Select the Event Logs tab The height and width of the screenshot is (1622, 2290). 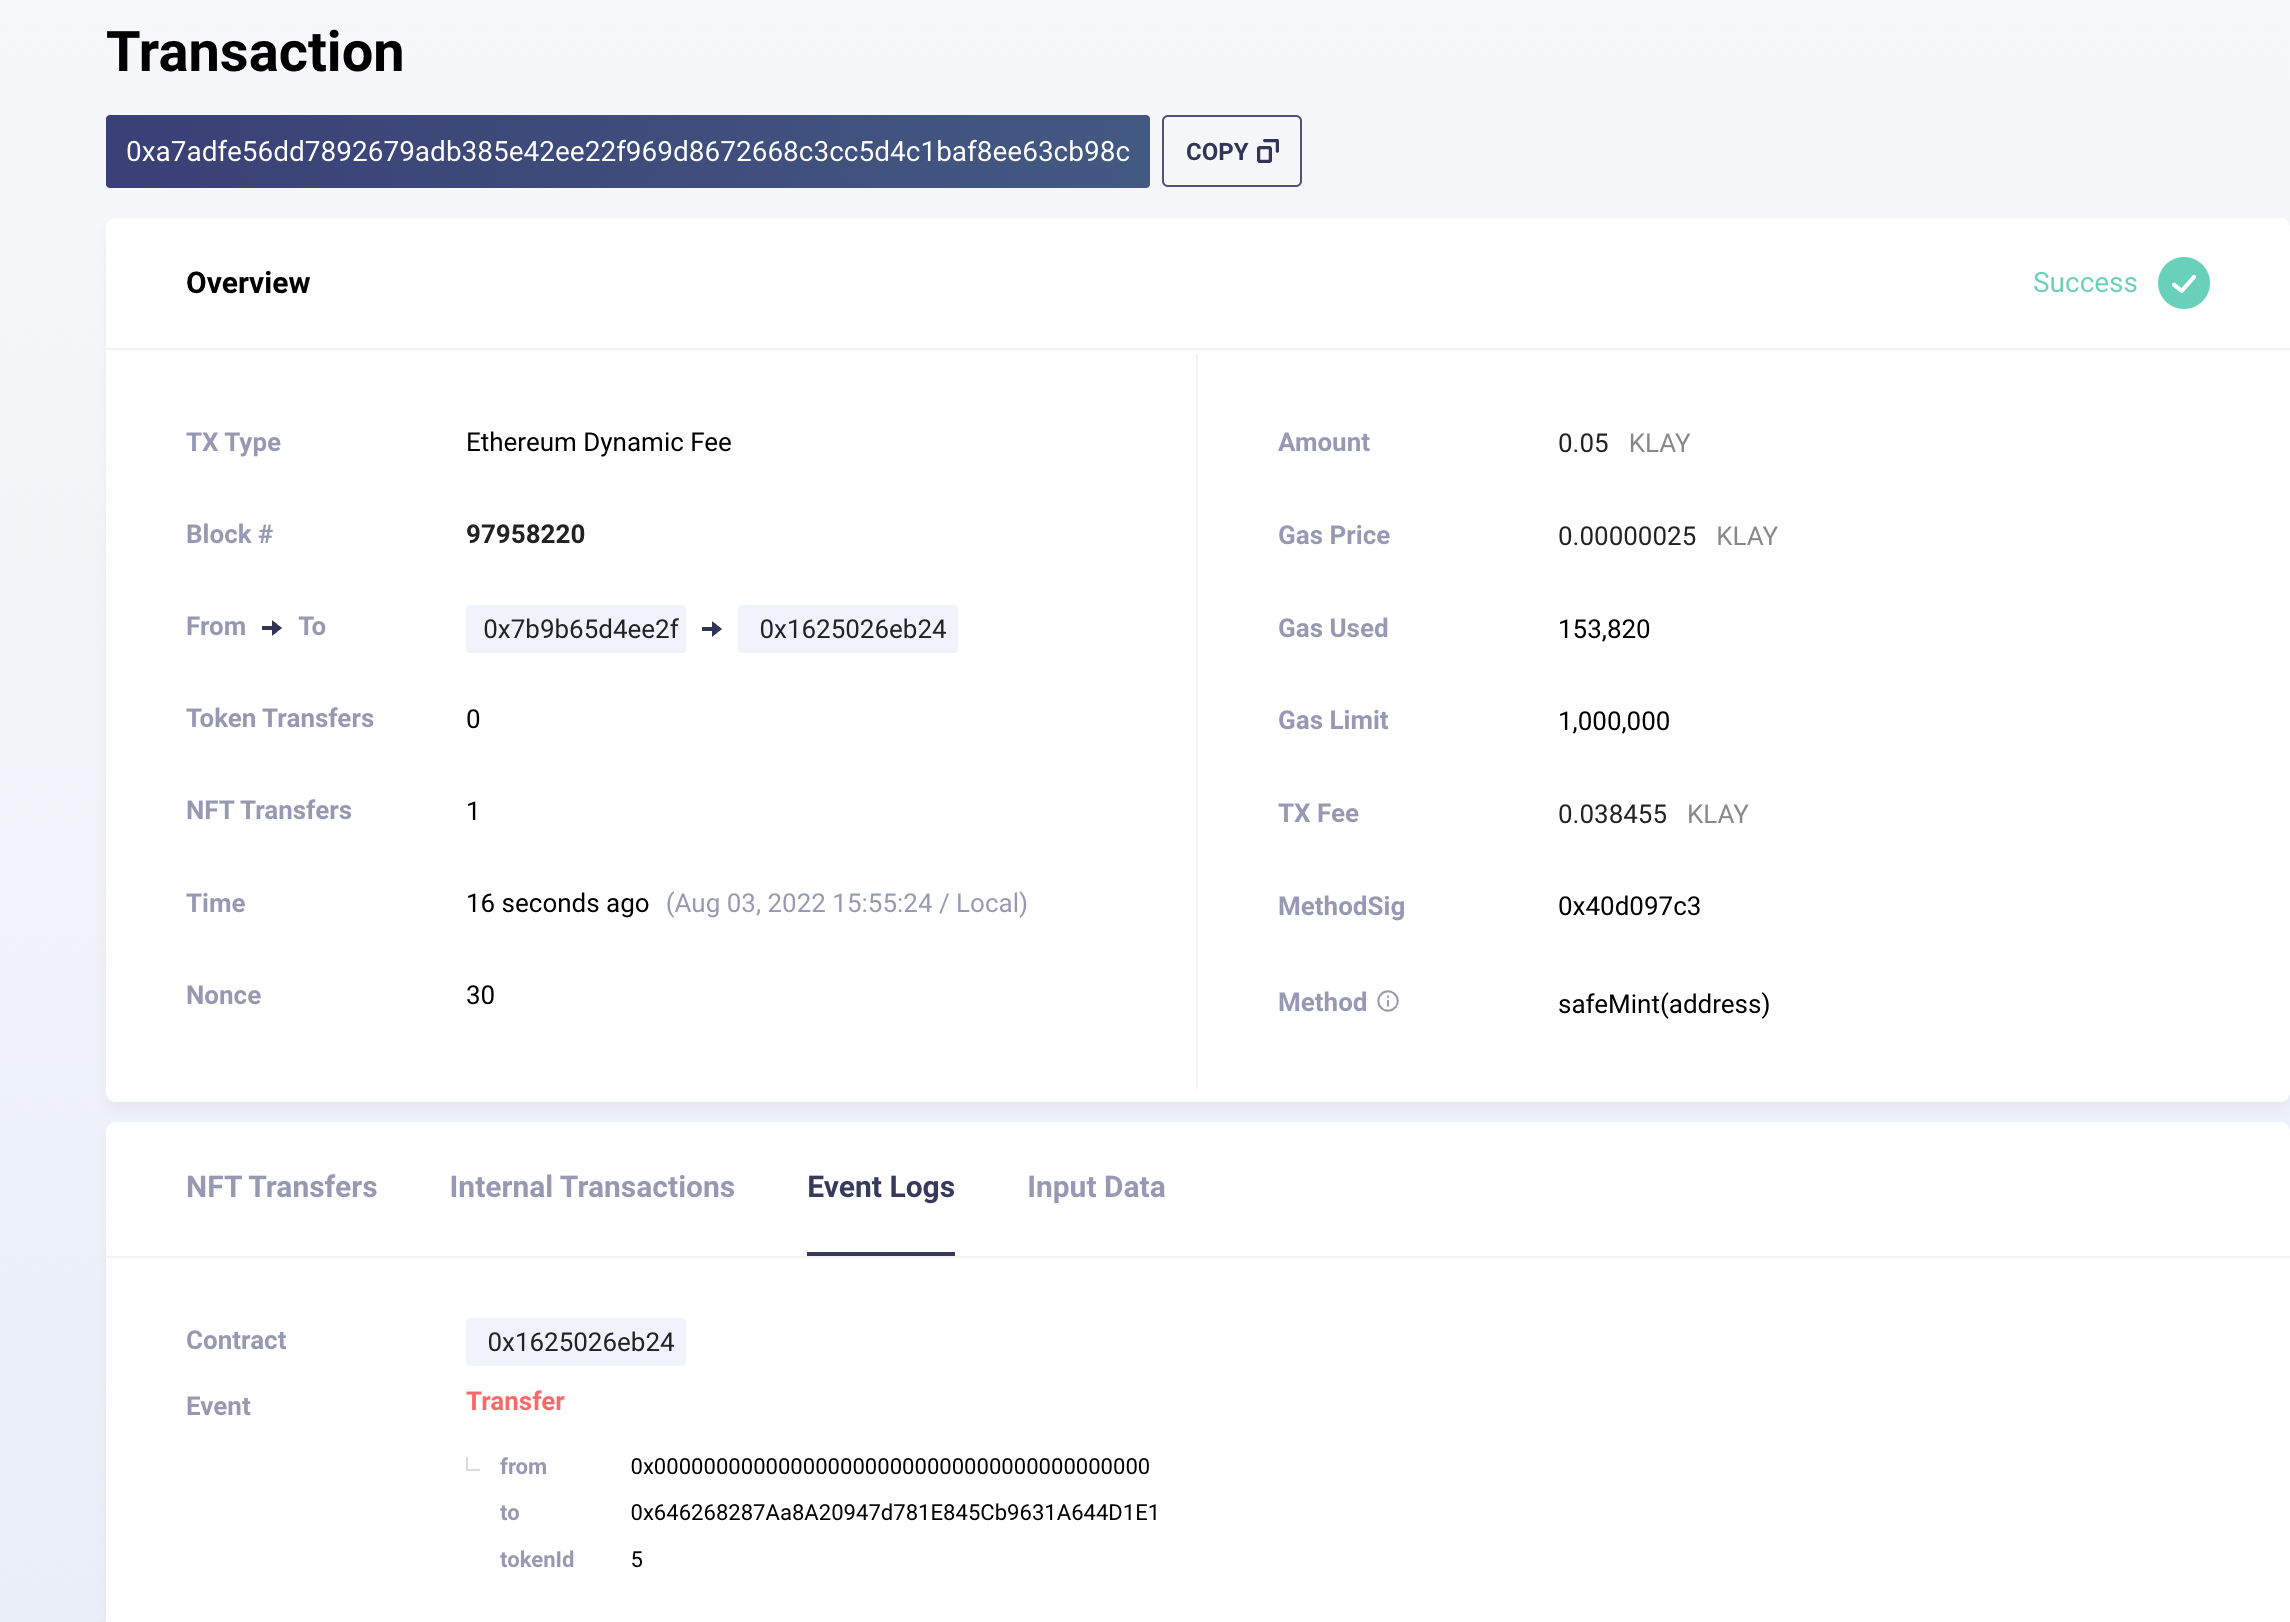[x=880, y=1187]
